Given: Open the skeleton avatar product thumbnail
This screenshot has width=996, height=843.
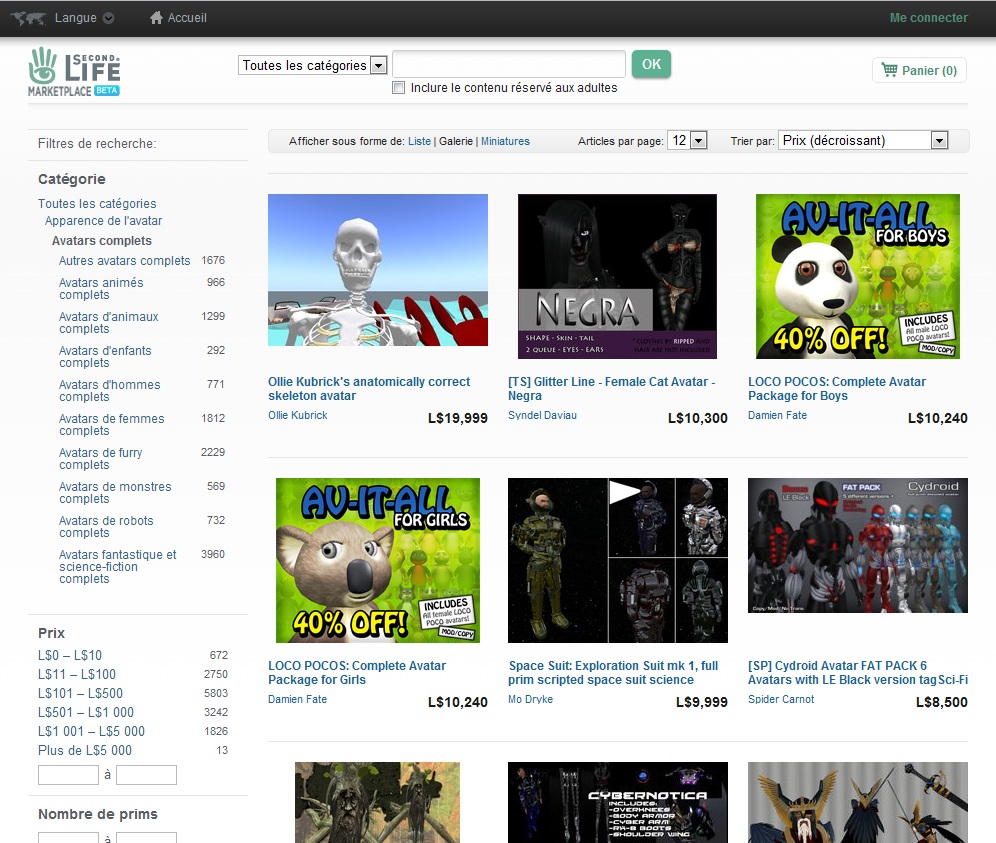Looking at the screenshot, I should click(378, 270).
